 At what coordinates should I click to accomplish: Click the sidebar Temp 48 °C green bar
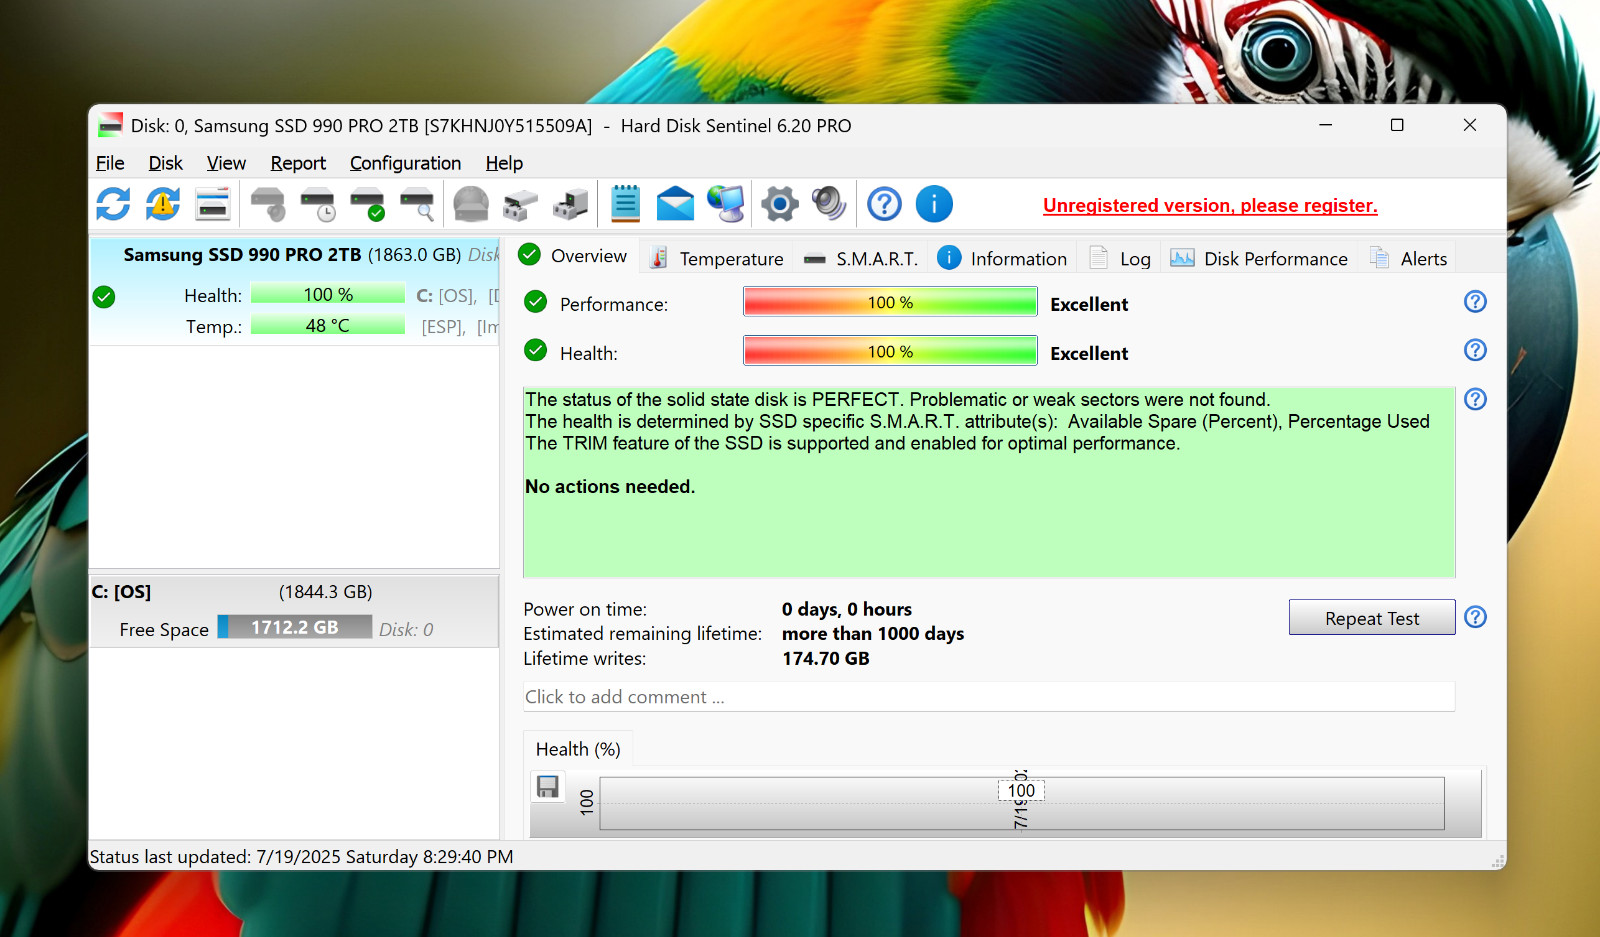point(328,325)
